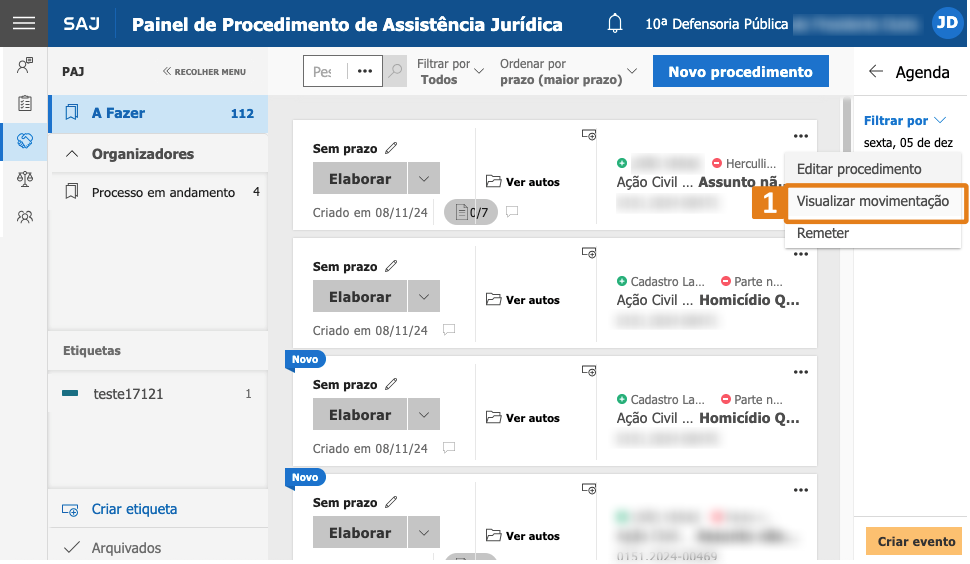Edit deadline pencil on second card
The width and height of the screenshot is (970, 564).
tap(391, 267)
